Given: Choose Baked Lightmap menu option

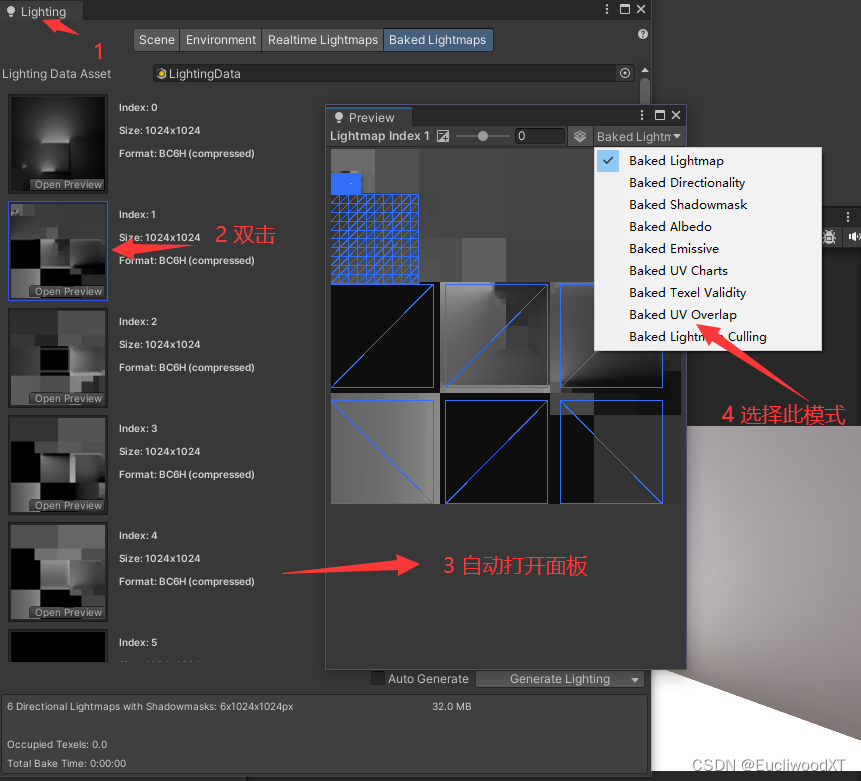Looking at the screenshot, I should coord(708,160).
